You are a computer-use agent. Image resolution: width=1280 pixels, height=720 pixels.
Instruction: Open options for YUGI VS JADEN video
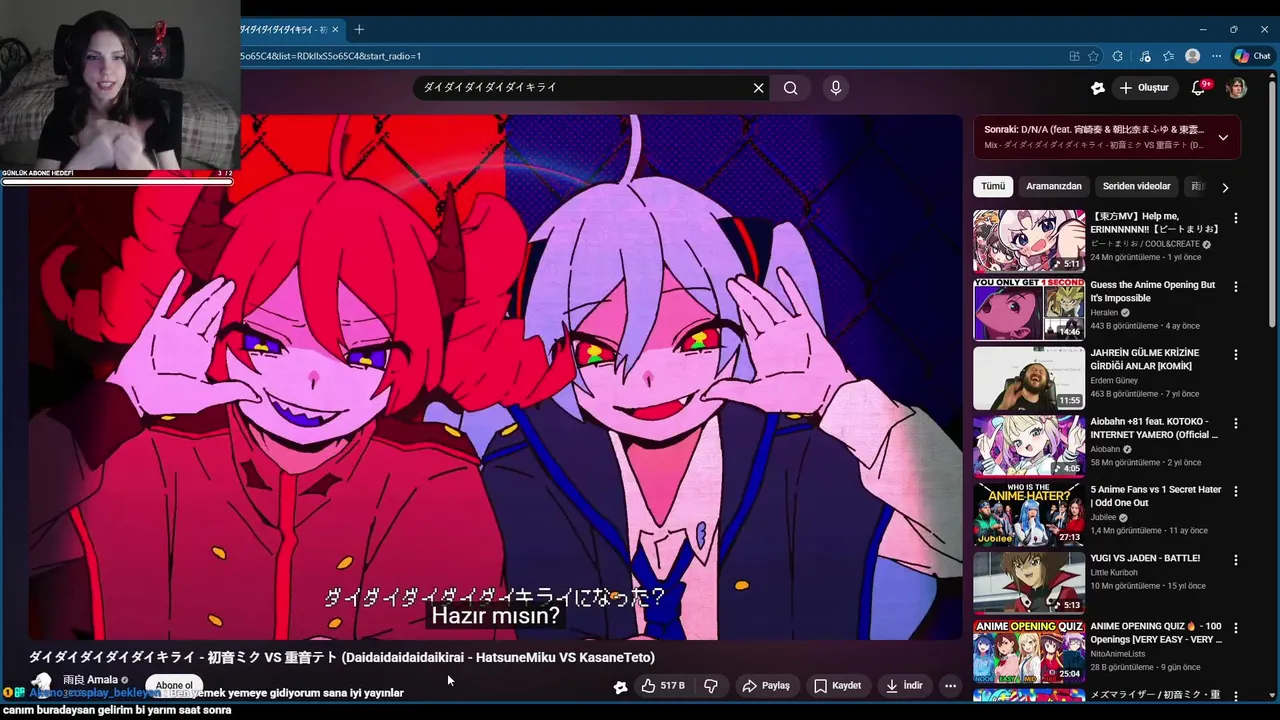click(x=1236, y=559)
